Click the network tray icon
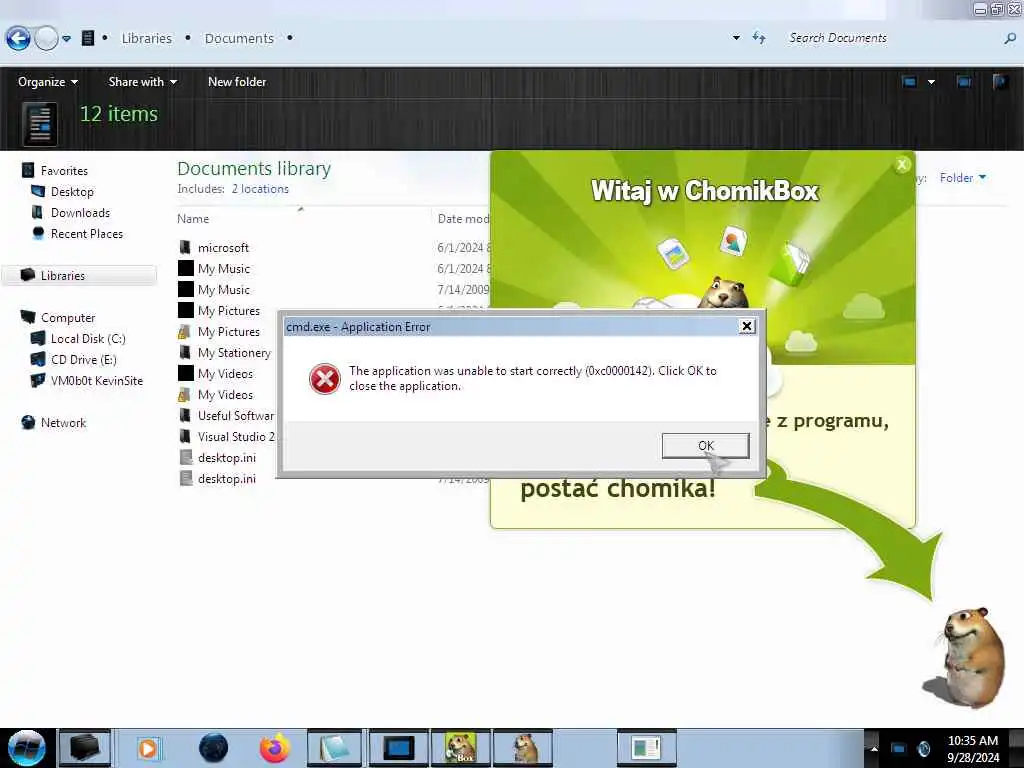Screen dimensions: 1024x768 899,748
